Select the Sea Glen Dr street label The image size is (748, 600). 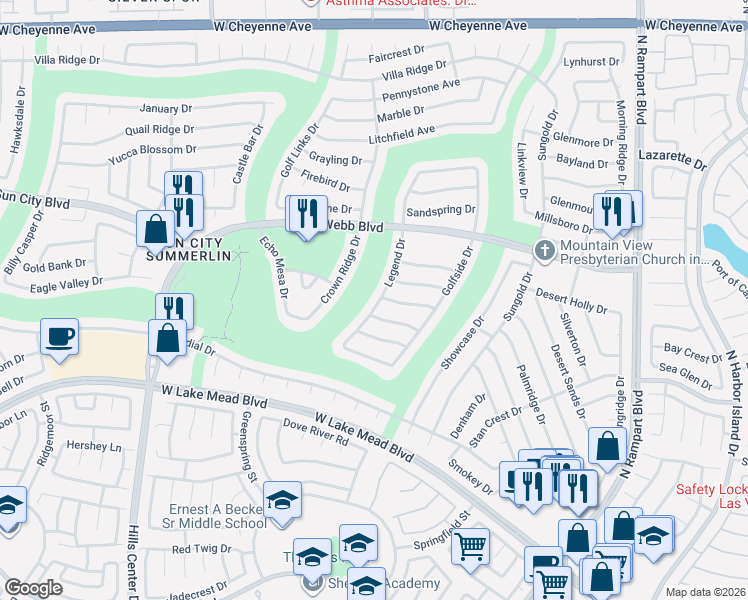686,376
